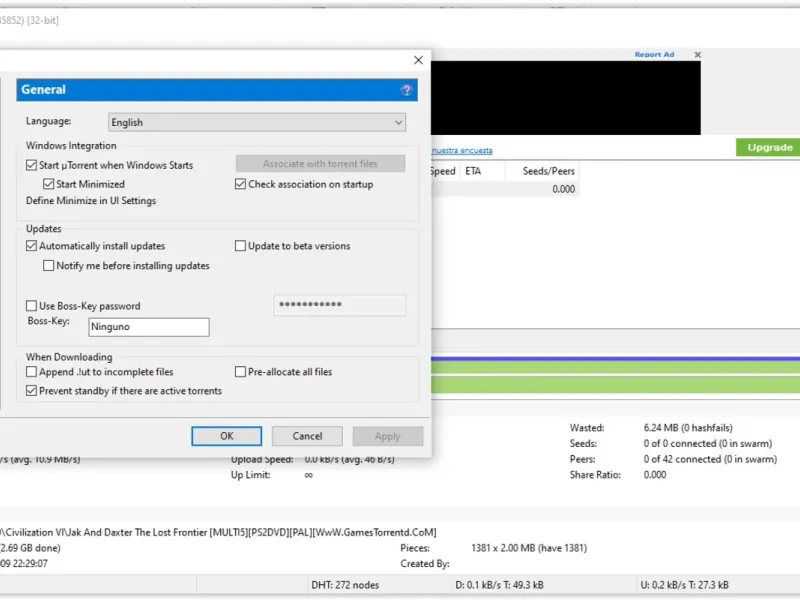Click Define Minimize in UI Settings text
Screen dimensions: 800x600
click(91, 201)
